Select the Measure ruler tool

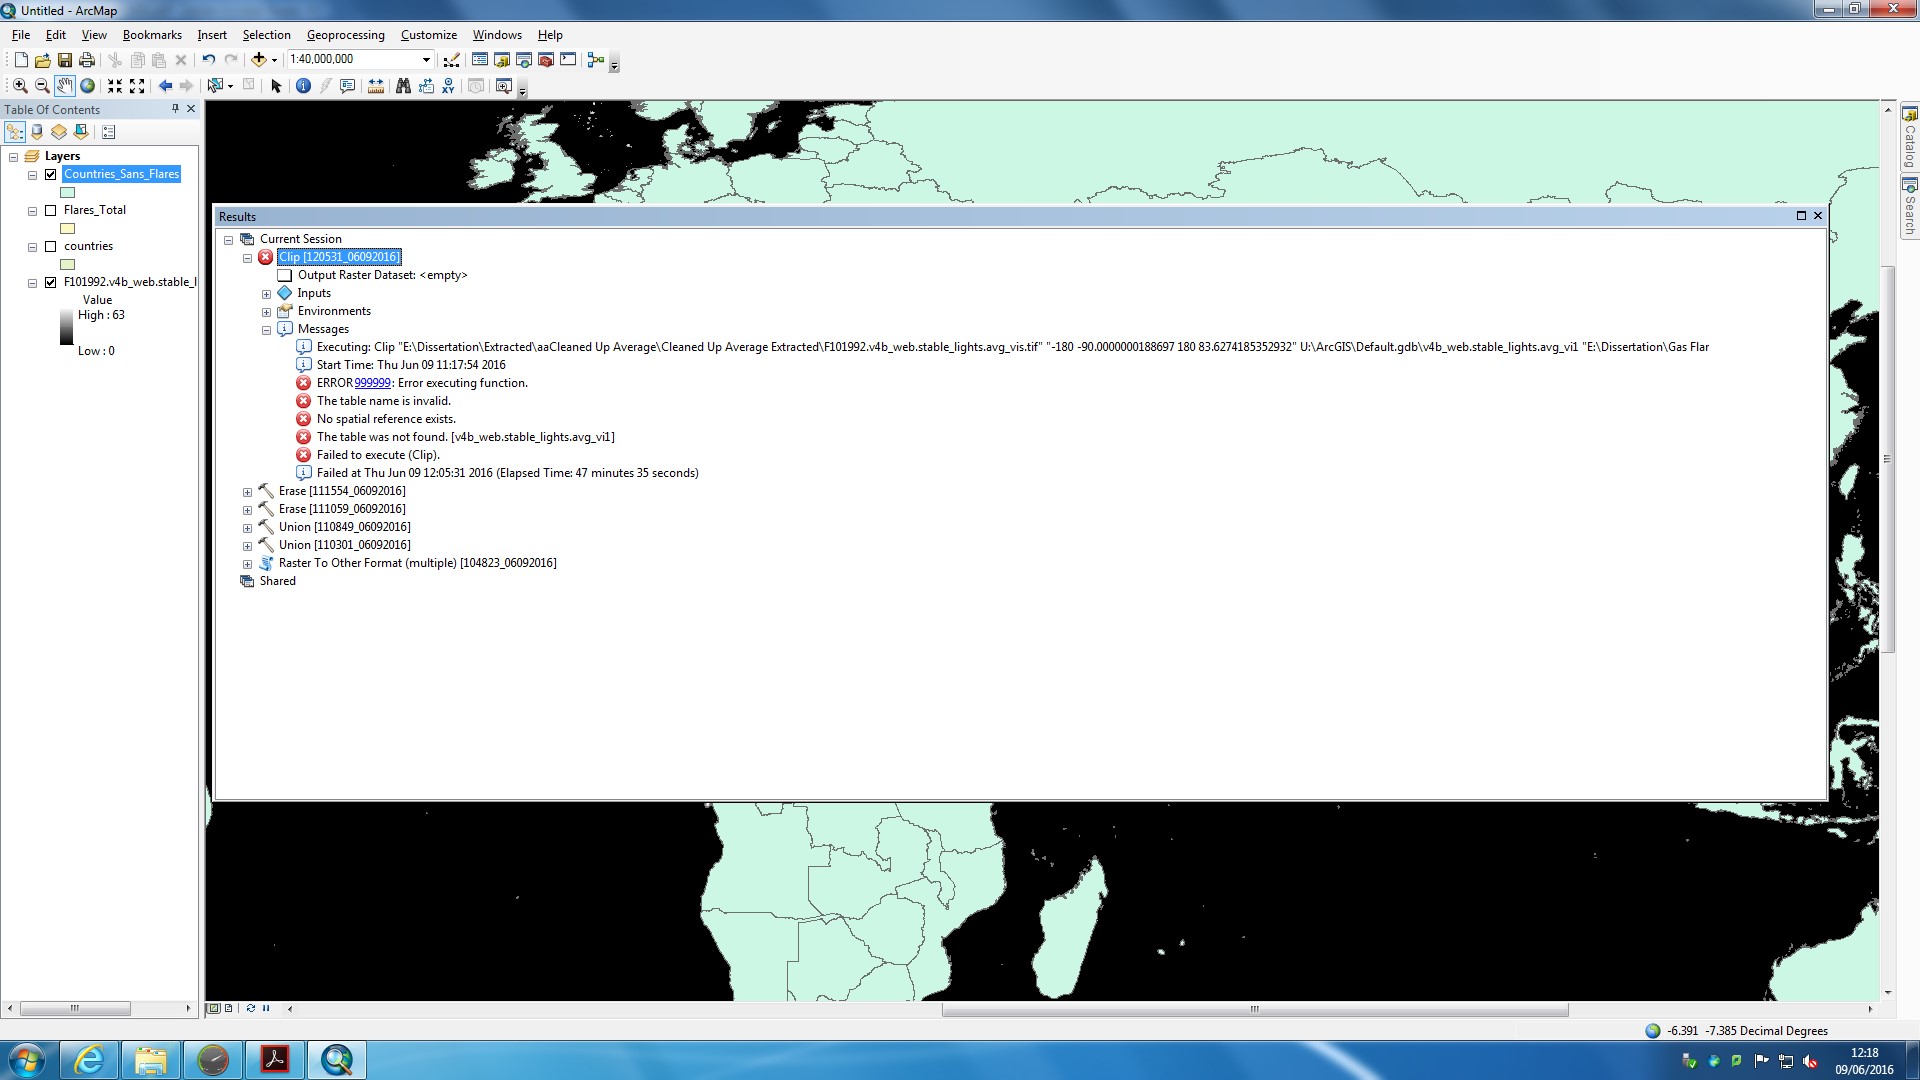(375, 86)
